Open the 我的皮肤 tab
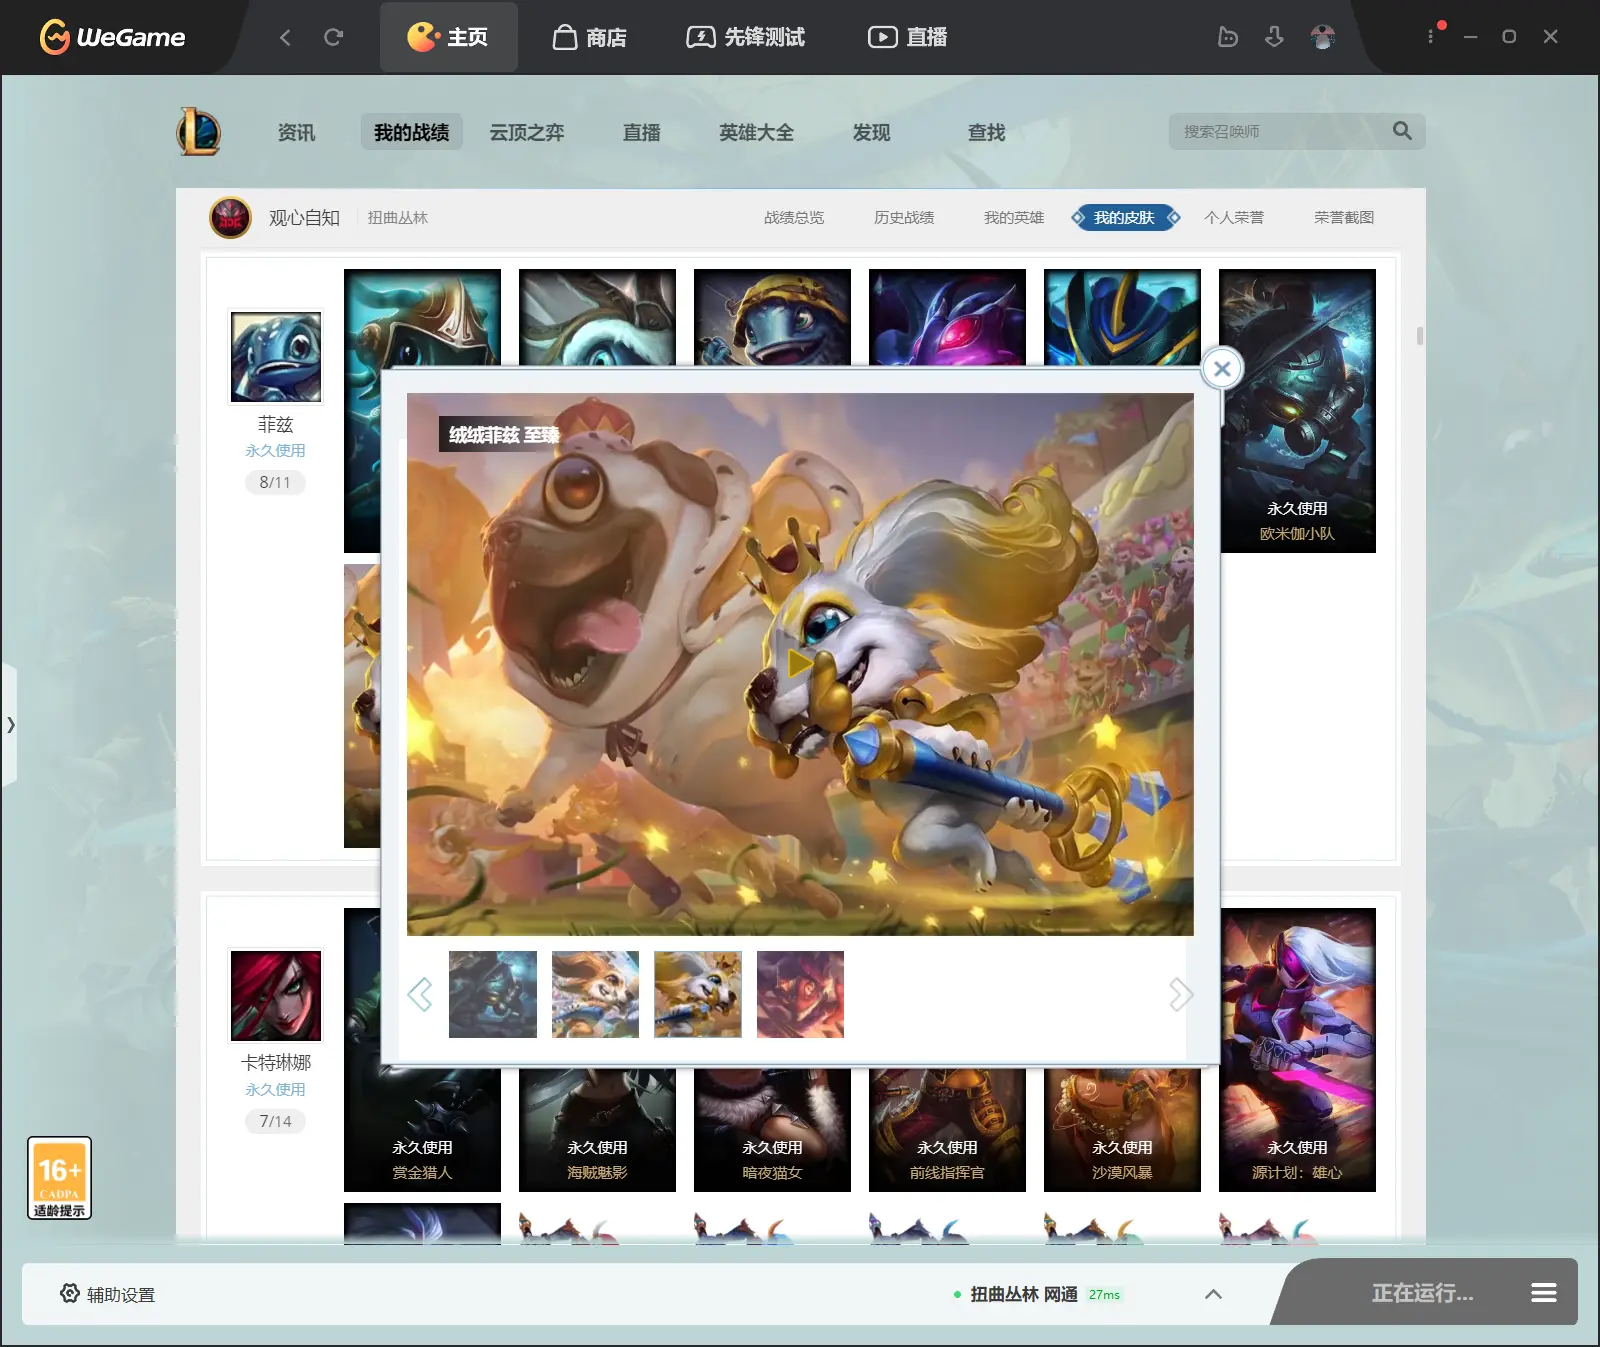 [1125, 217]
